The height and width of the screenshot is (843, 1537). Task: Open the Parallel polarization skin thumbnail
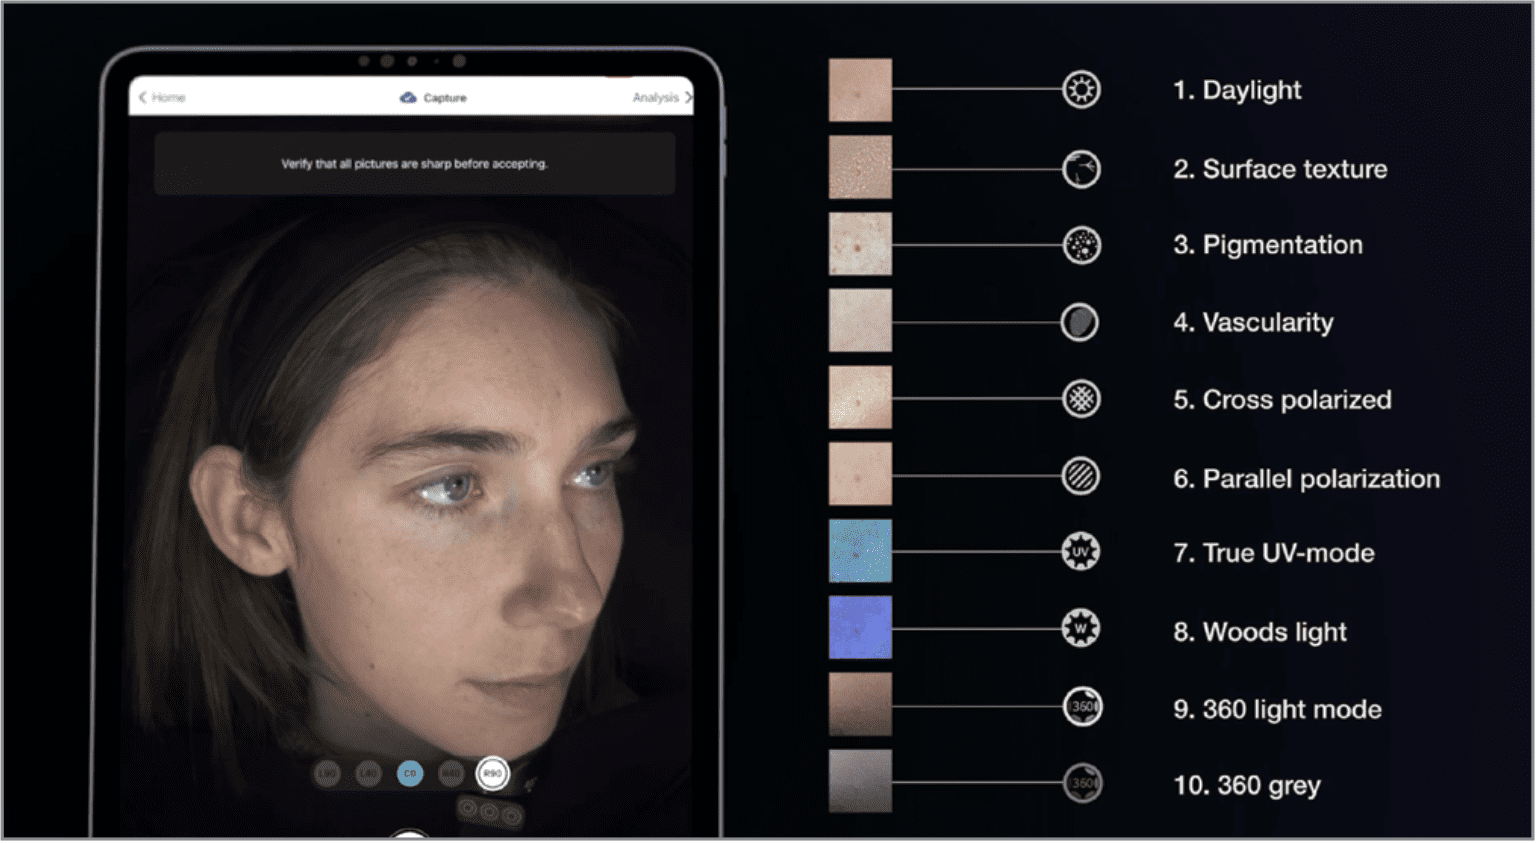click(x=860, y=475)
